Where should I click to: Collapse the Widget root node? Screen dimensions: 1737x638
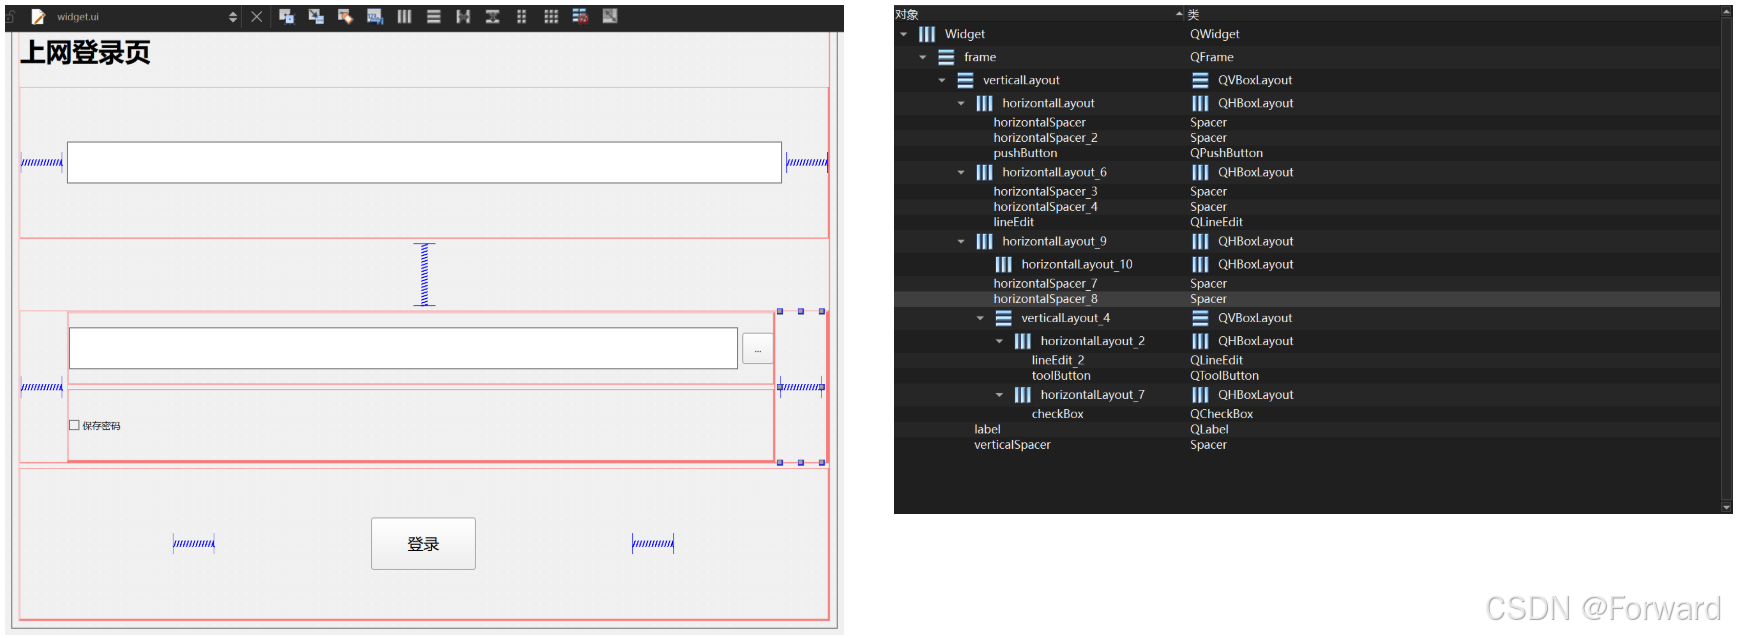point(904,34)
